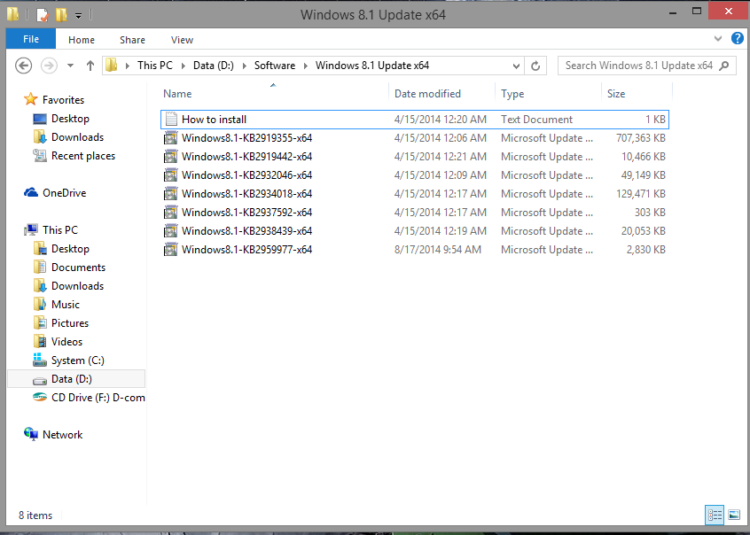Click the 707,363 KB size cell
This screenshot has height=535, width=750.
click(640, 138)
